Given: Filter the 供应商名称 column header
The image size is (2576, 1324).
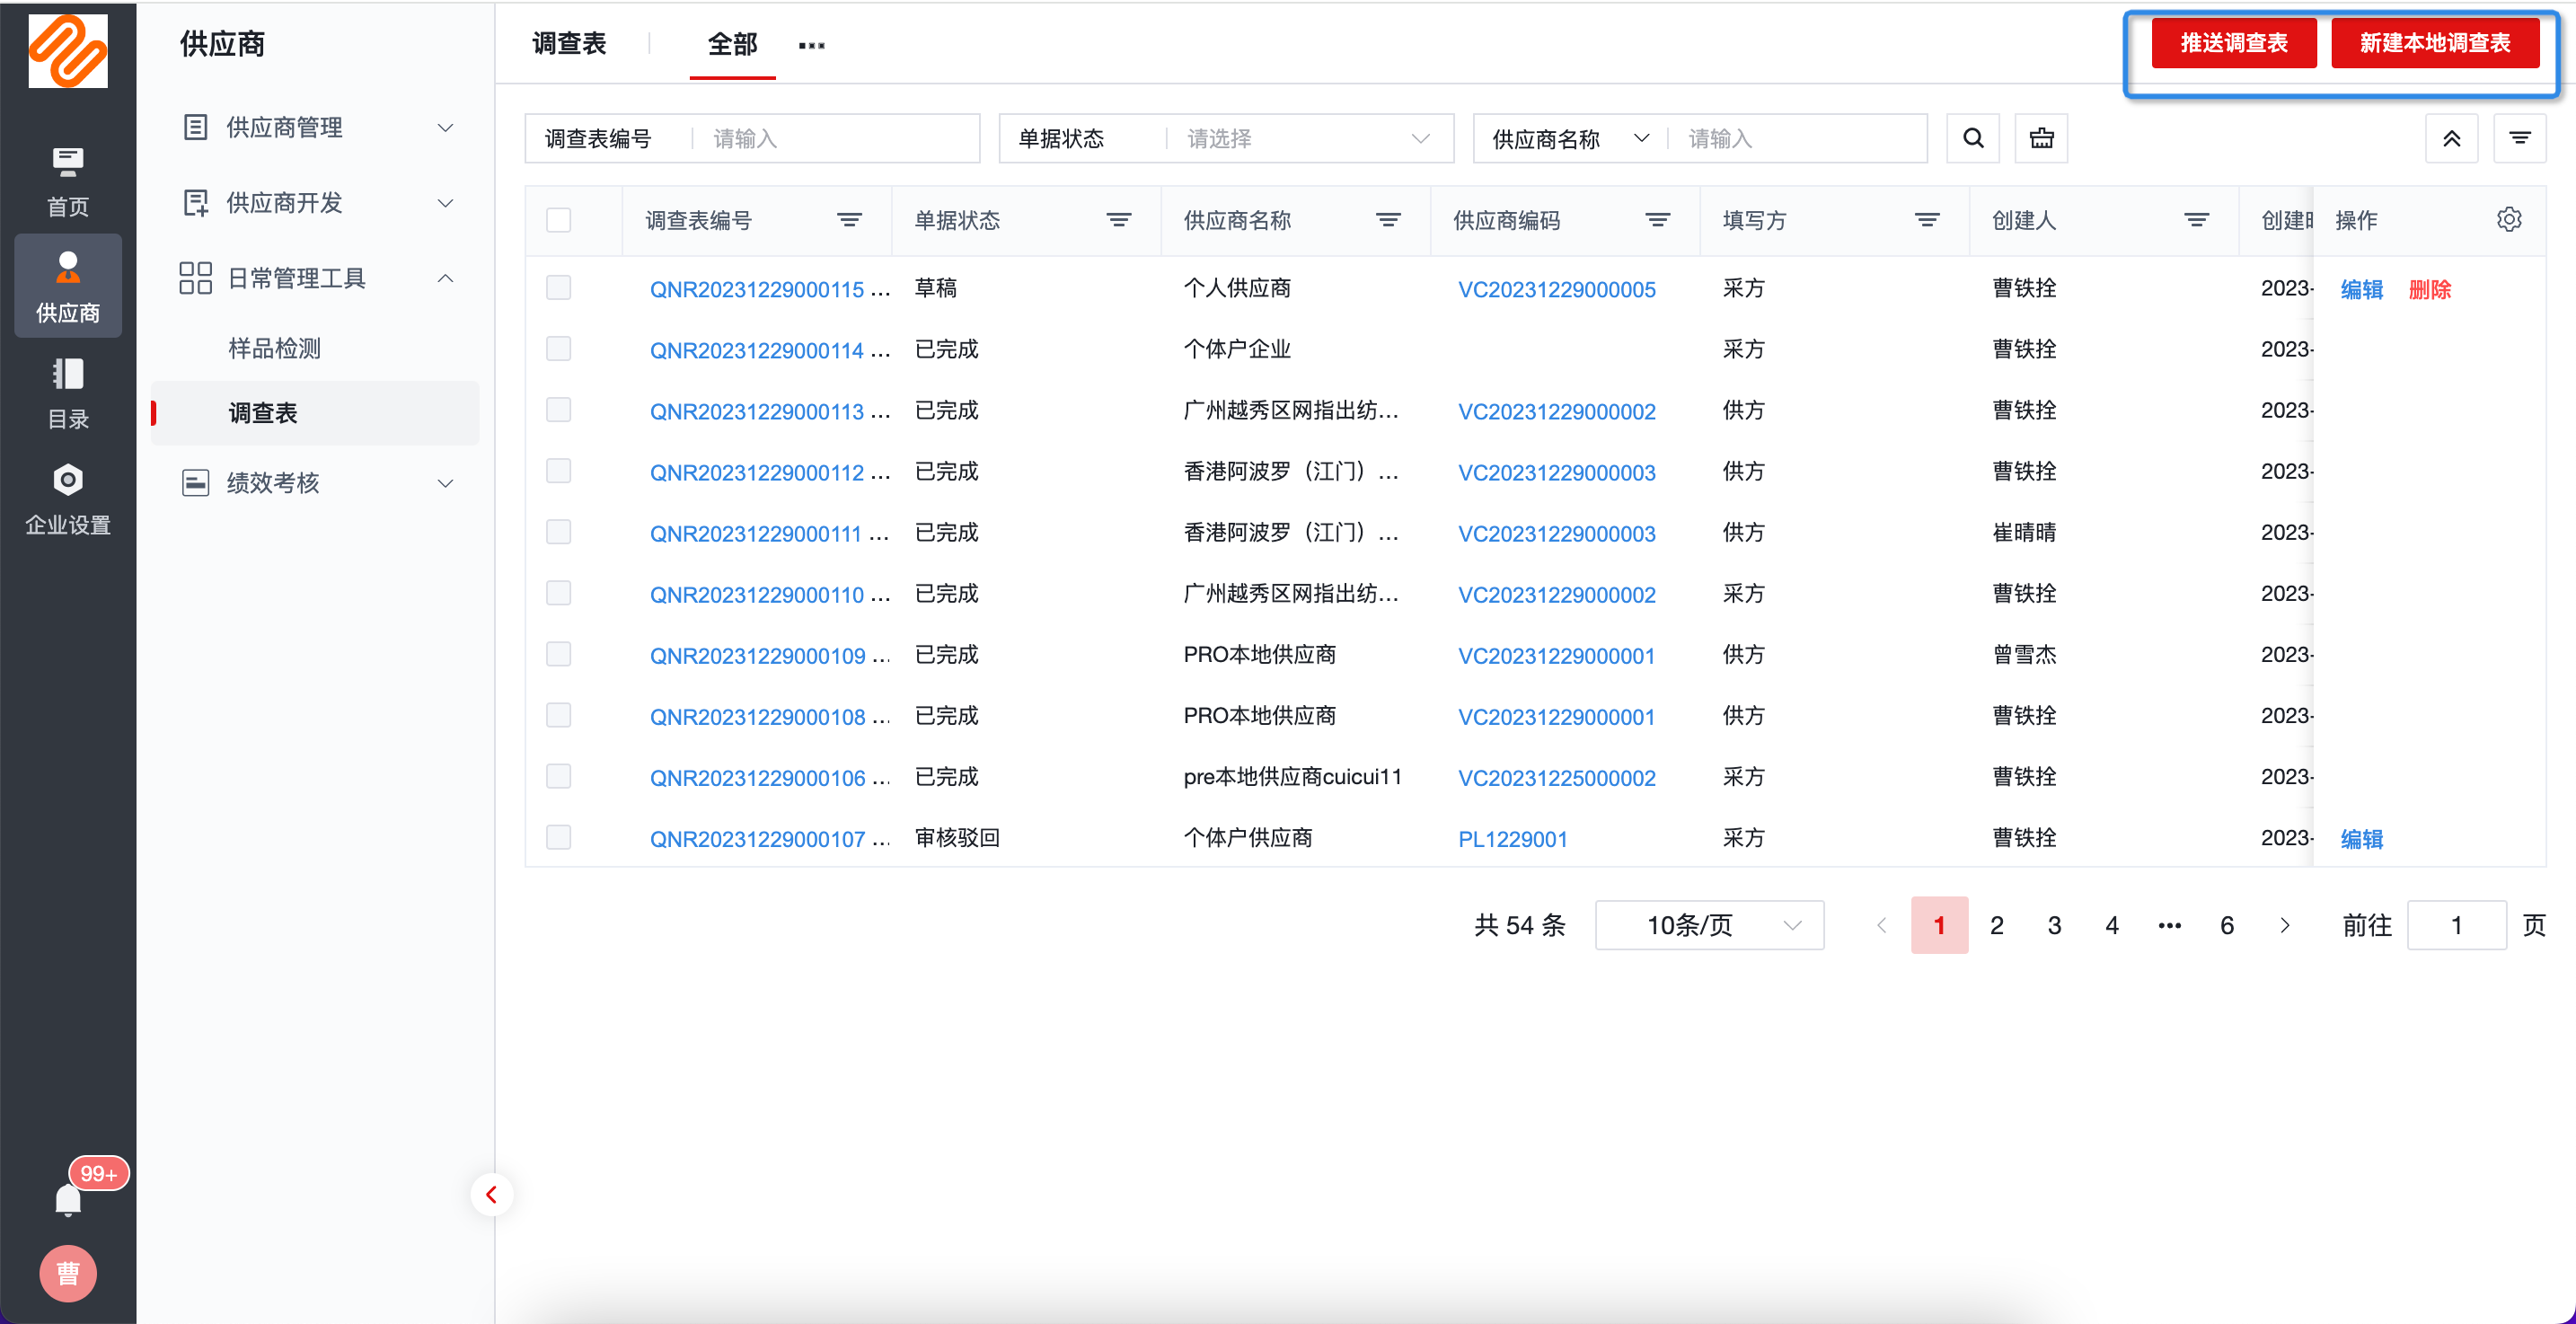Looking at the screenshot, I should 1388,220.
